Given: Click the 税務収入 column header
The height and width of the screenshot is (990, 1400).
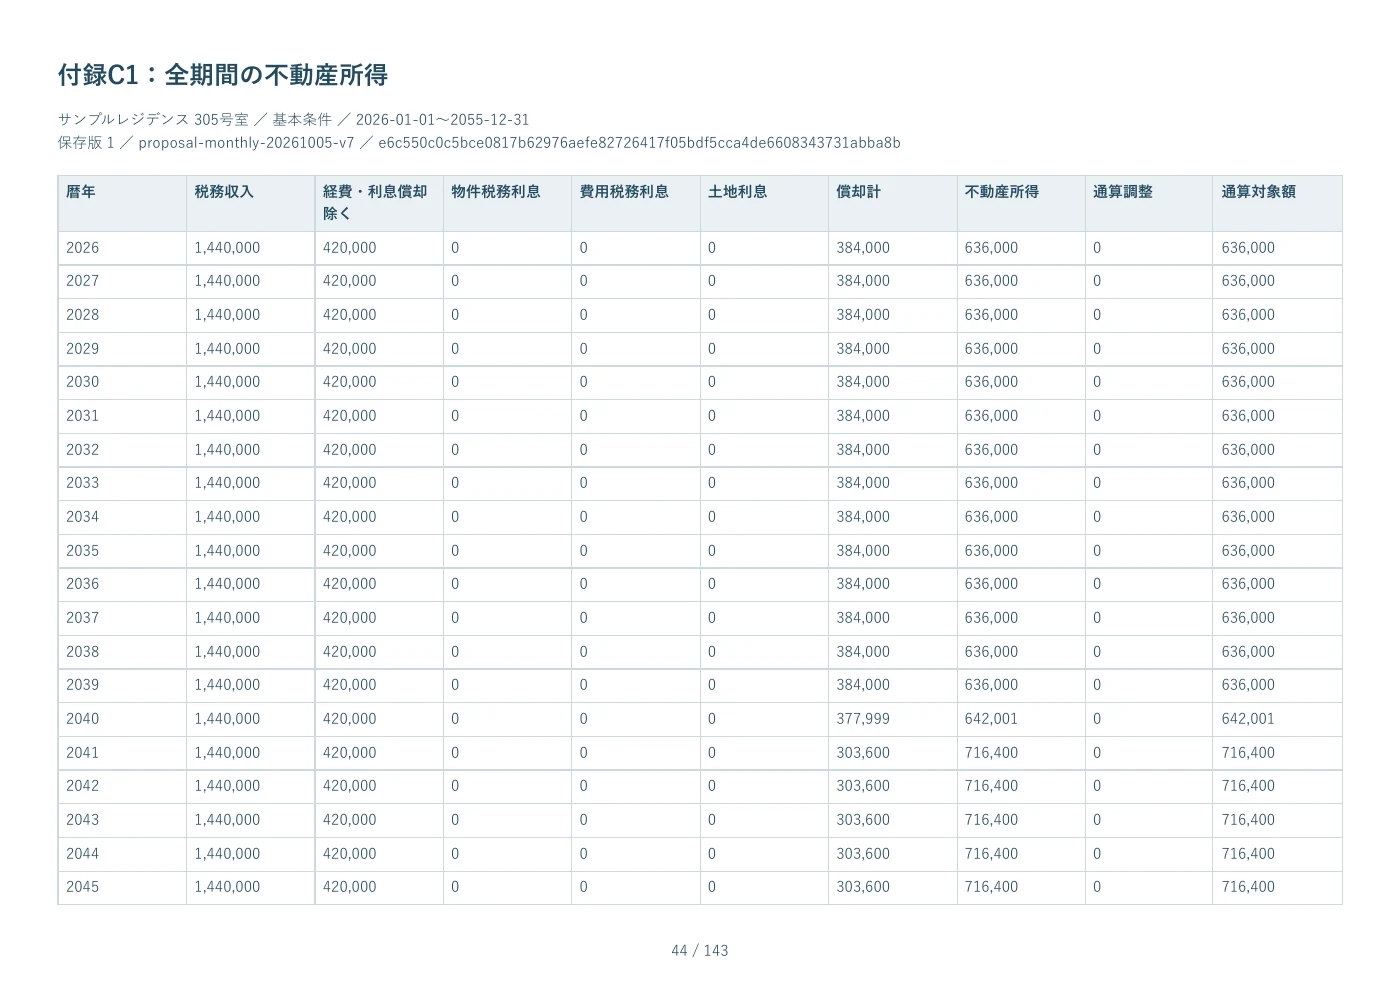Looking at the screenshot, I should point(250,203).
